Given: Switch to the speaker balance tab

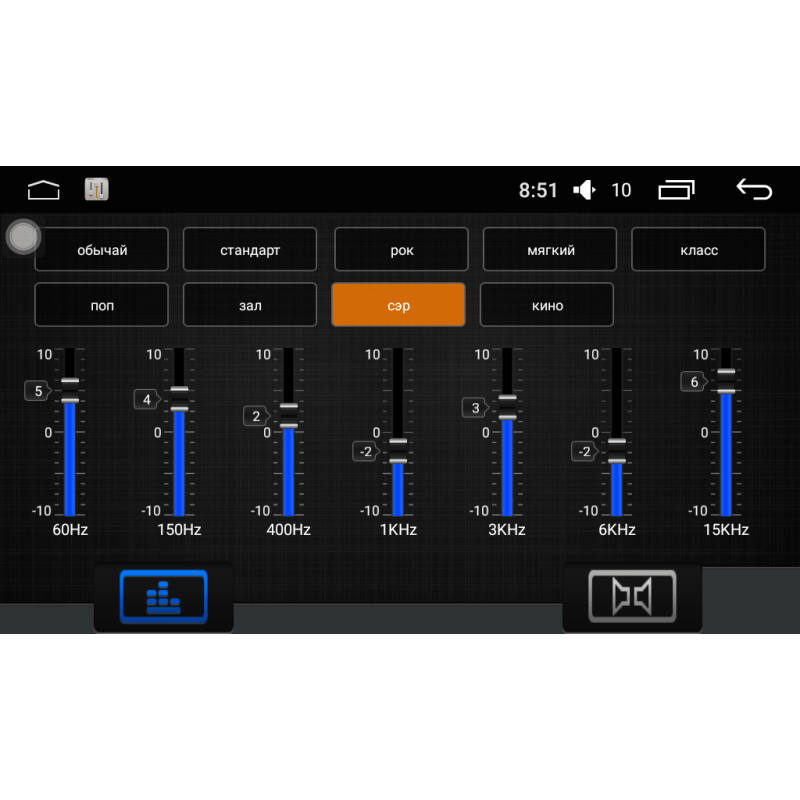Looking at the screenshot, I should click(x=632, y=596).
